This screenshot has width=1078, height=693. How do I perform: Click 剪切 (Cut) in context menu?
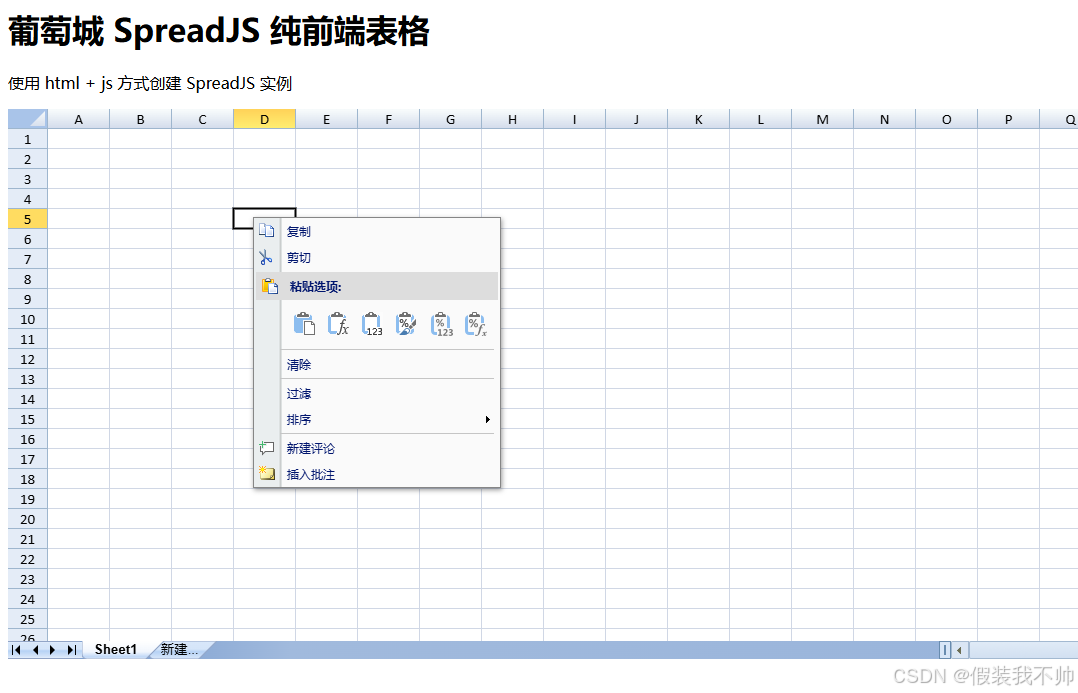point(377,258)
